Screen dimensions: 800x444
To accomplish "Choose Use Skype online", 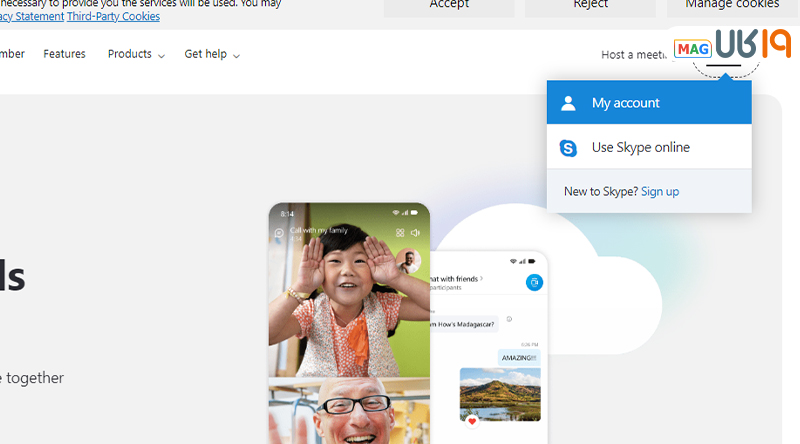I will pyautogui.click(x=649, y=147).
